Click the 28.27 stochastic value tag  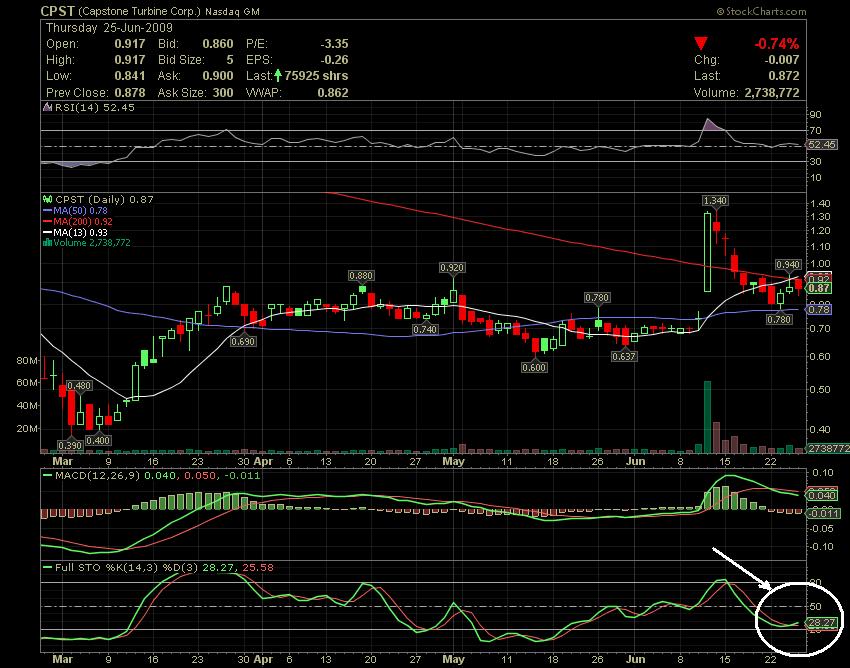(822, 622)
